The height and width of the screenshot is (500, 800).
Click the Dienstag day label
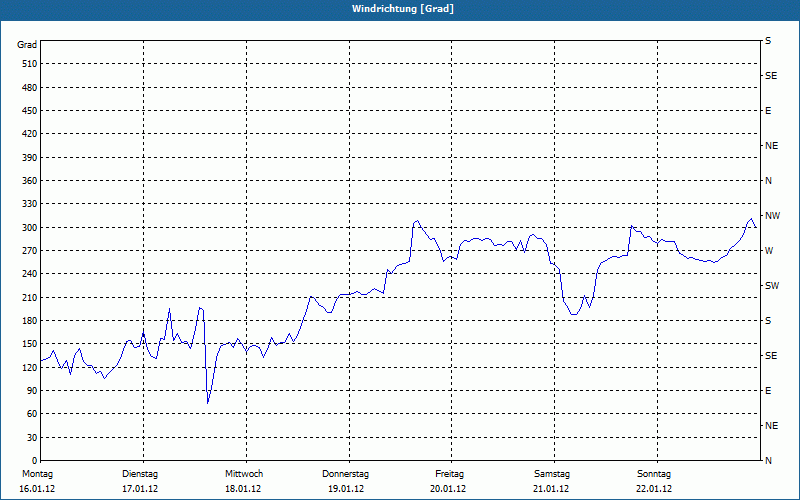[x=140, y=474]
